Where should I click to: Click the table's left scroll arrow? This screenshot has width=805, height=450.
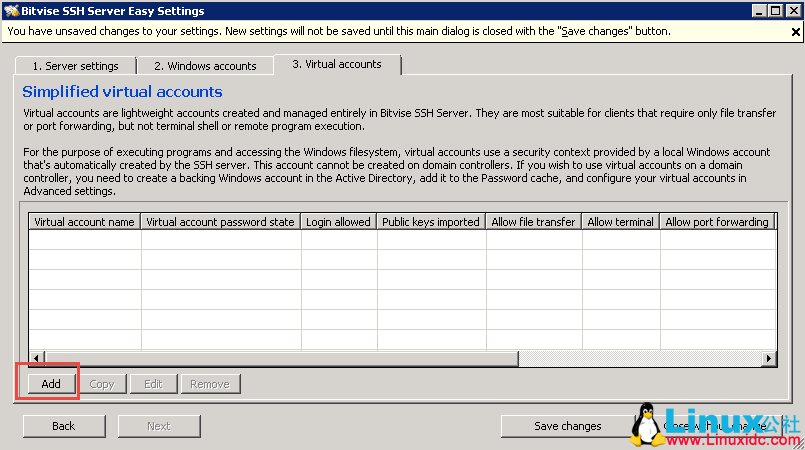click(x=36, y=358)
